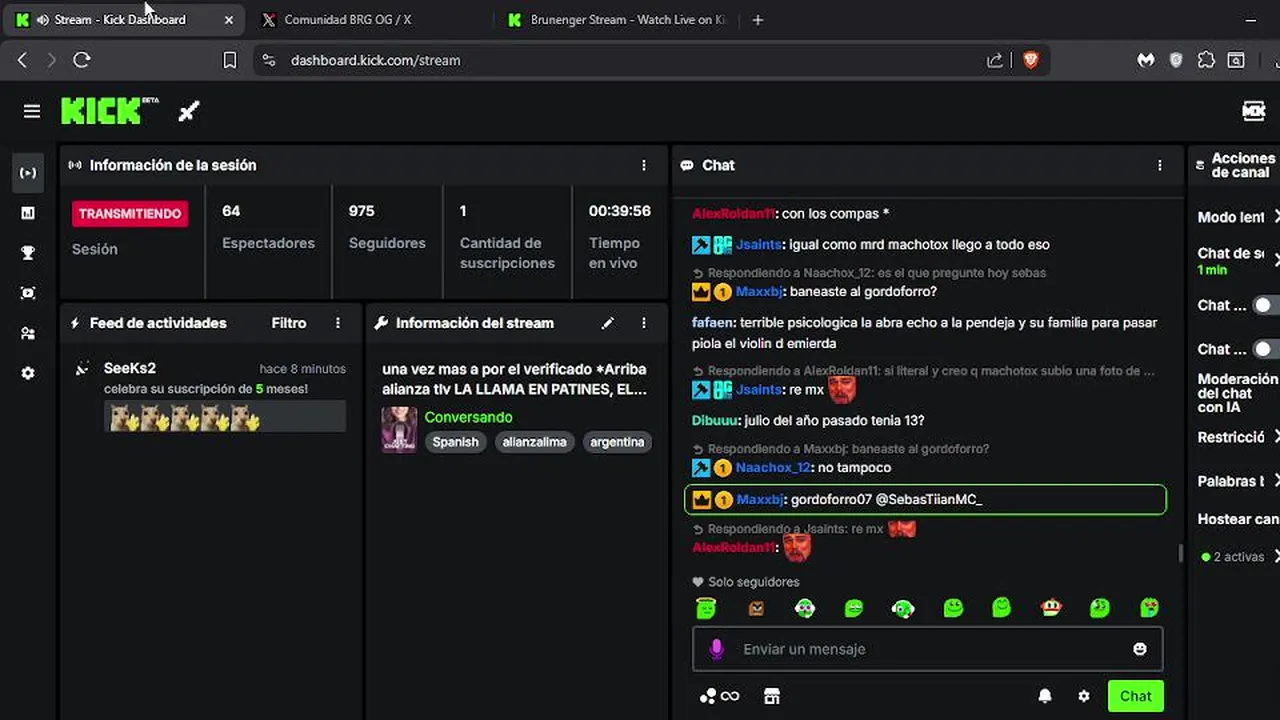The width and height of the screenshot is (1280, 720).
Task: Click the Spanish tag
Action: click(456, 442)
